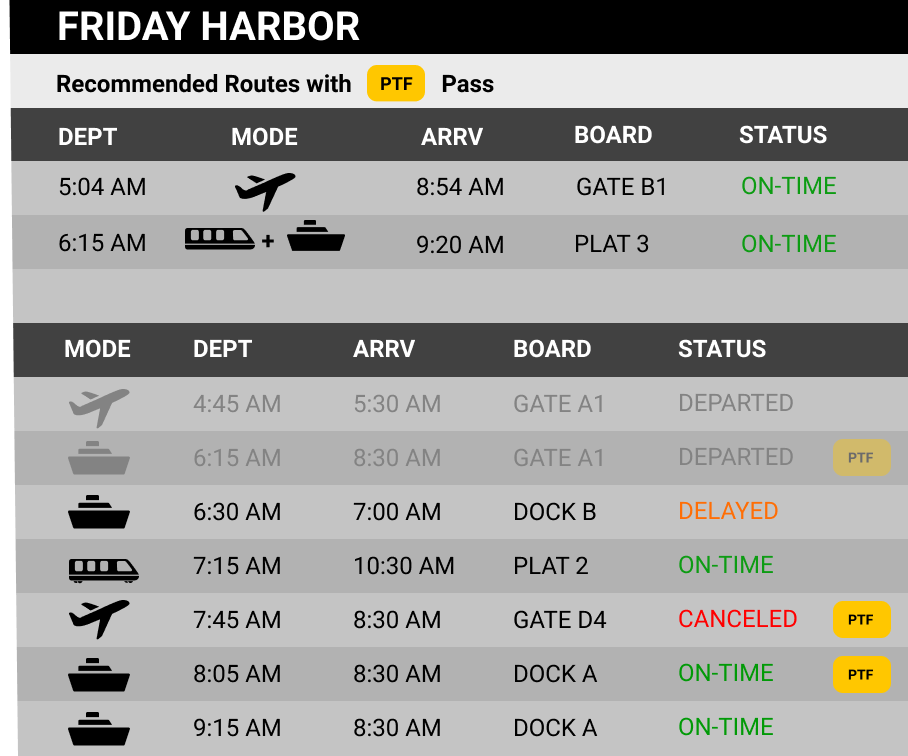Click the PTF badge on 8:05 AM DOCK A row
908x756 pixels.
point(861,674)
